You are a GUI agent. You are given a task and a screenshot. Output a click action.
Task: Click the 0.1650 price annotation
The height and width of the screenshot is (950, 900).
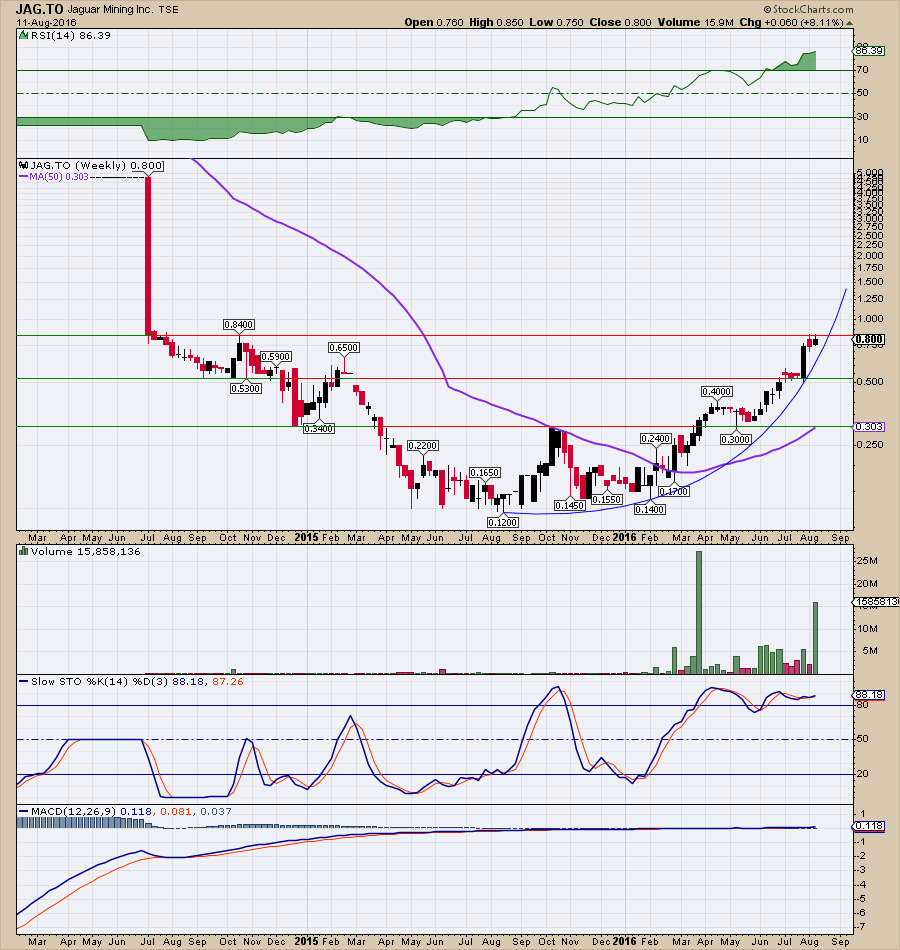(x=485, y=473)
